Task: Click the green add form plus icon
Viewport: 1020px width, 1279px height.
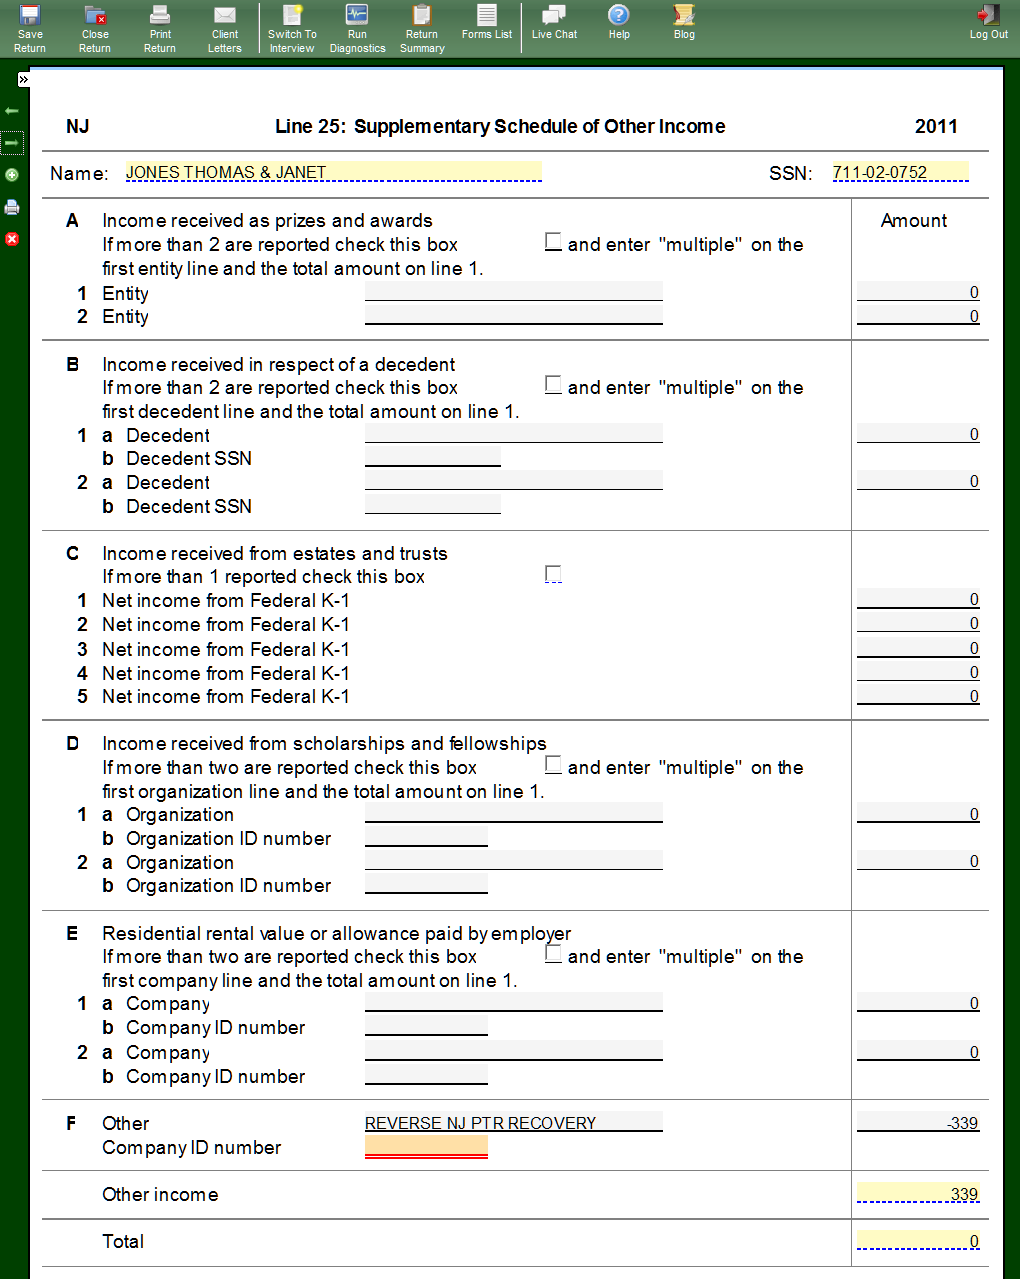Action: coord(12,175)
